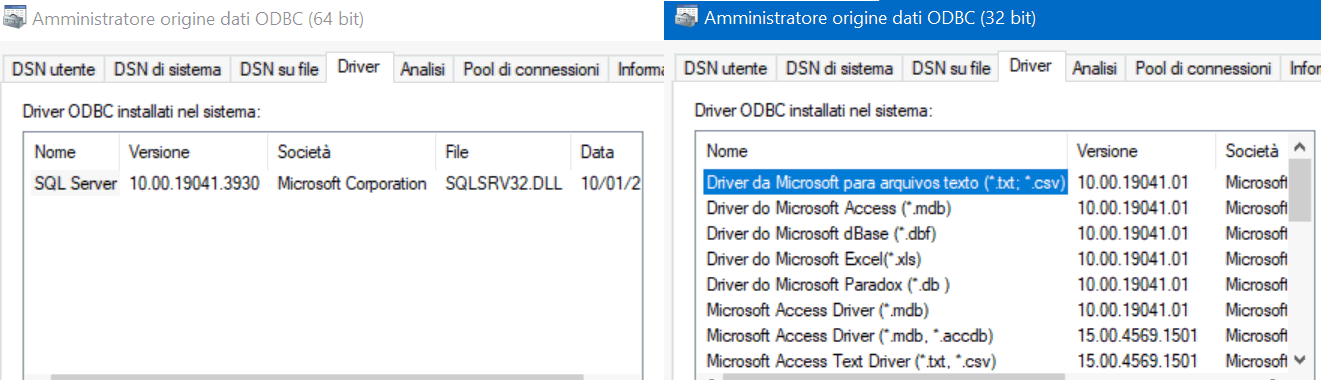Click scroll up arrow in 32 bit driver list

pyautogui.click(x=1299, y=147)
